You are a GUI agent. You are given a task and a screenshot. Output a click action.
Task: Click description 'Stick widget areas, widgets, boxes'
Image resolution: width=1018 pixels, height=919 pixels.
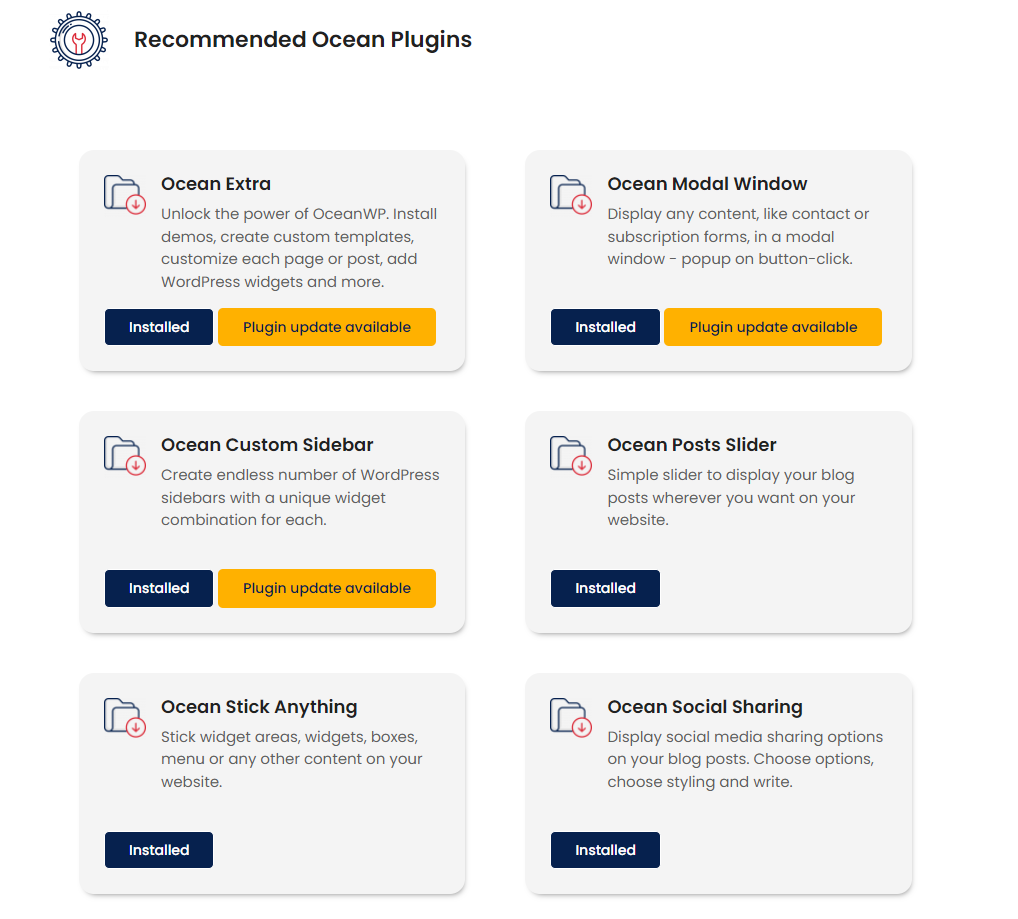[x=292, y=759]
